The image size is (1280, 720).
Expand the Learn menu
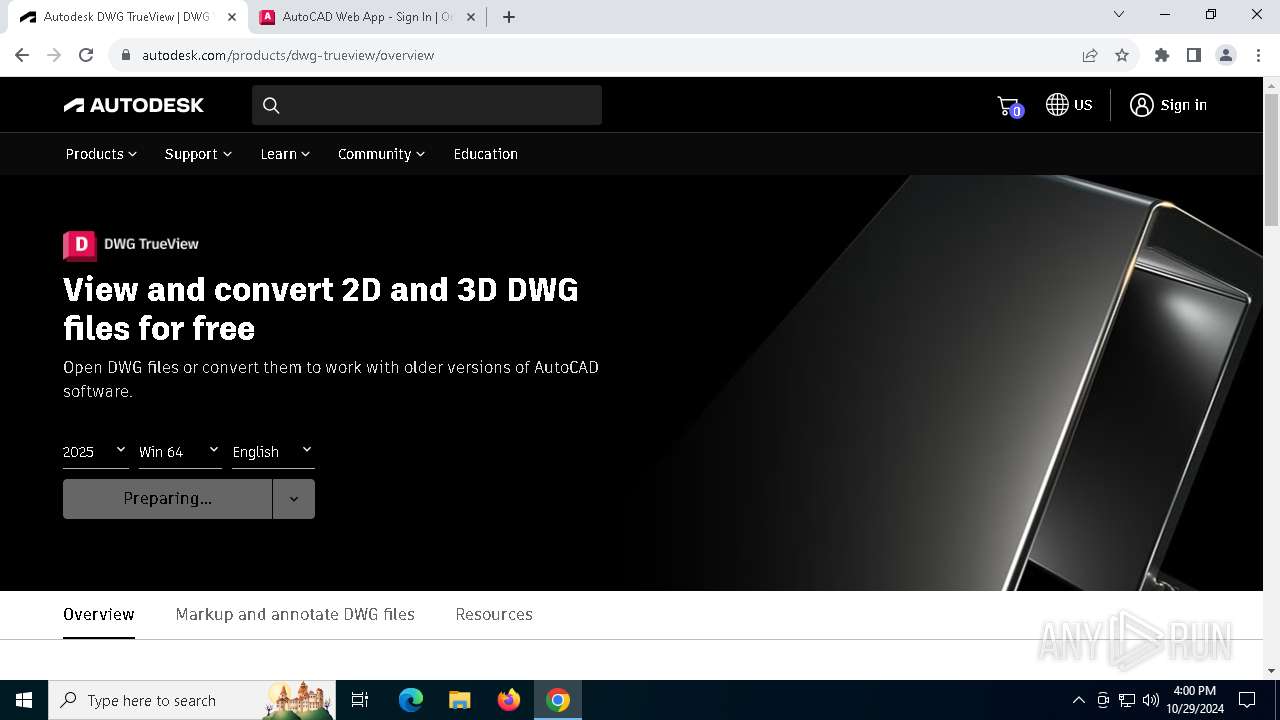[x=285, y=154]
